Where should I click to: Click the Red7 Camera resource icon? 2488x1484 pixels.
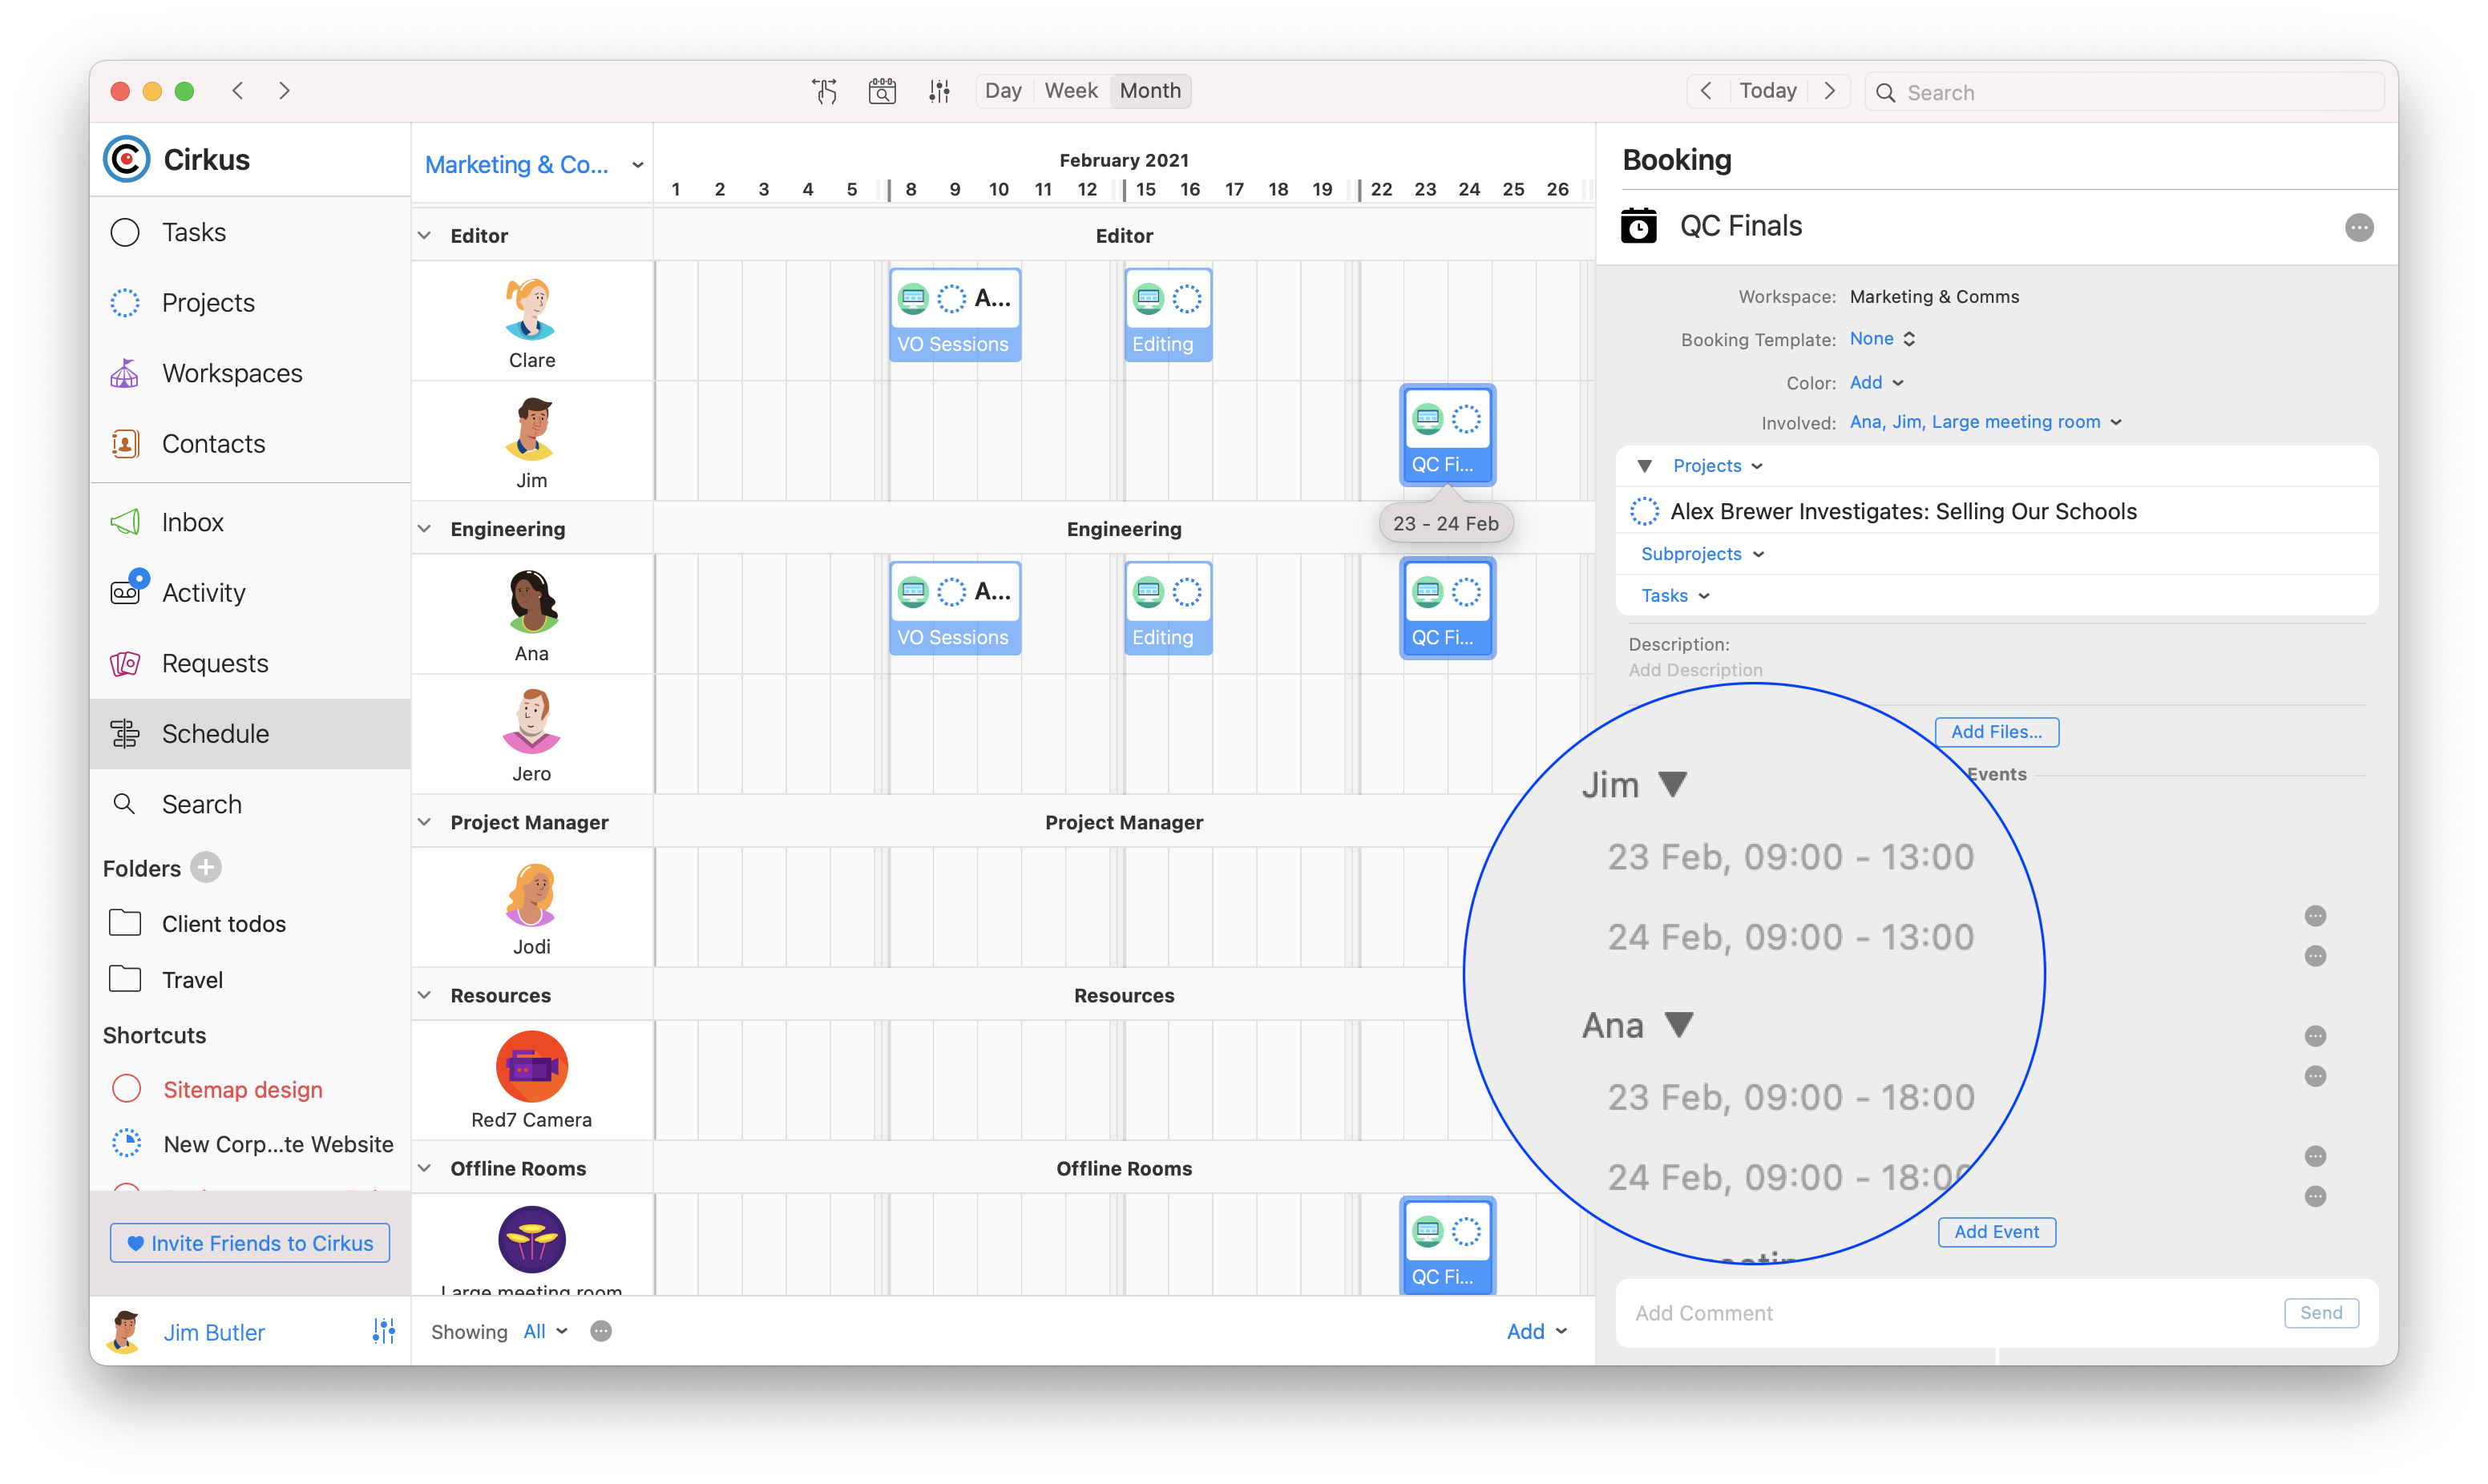531,1067
